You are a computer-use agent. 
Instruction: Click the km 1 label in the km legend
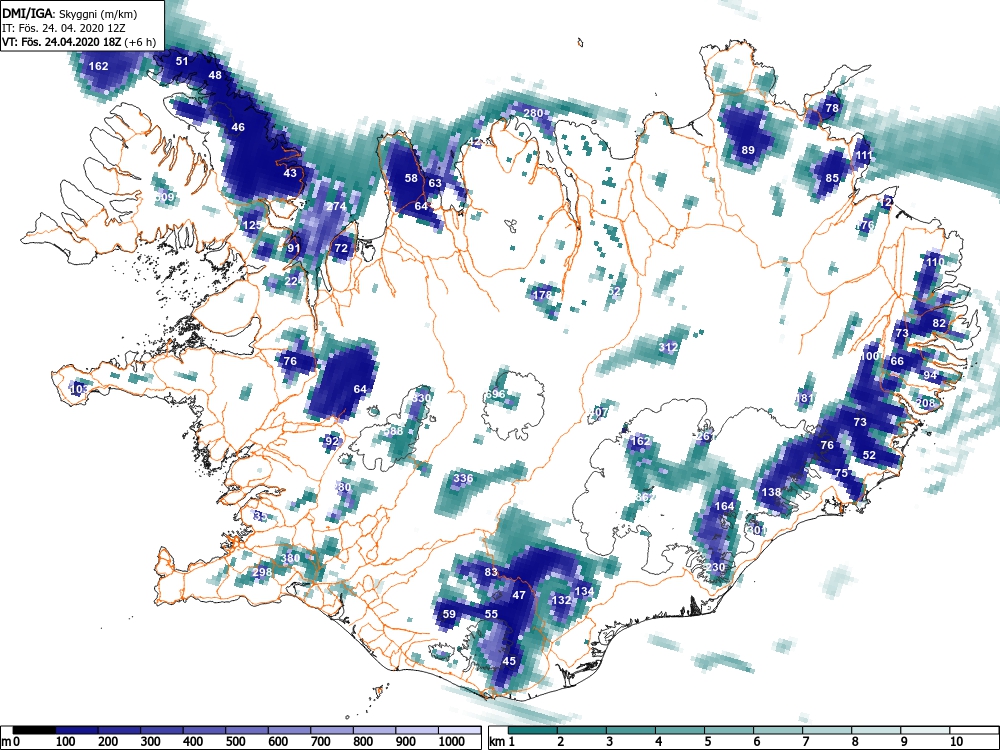[503, 742]
